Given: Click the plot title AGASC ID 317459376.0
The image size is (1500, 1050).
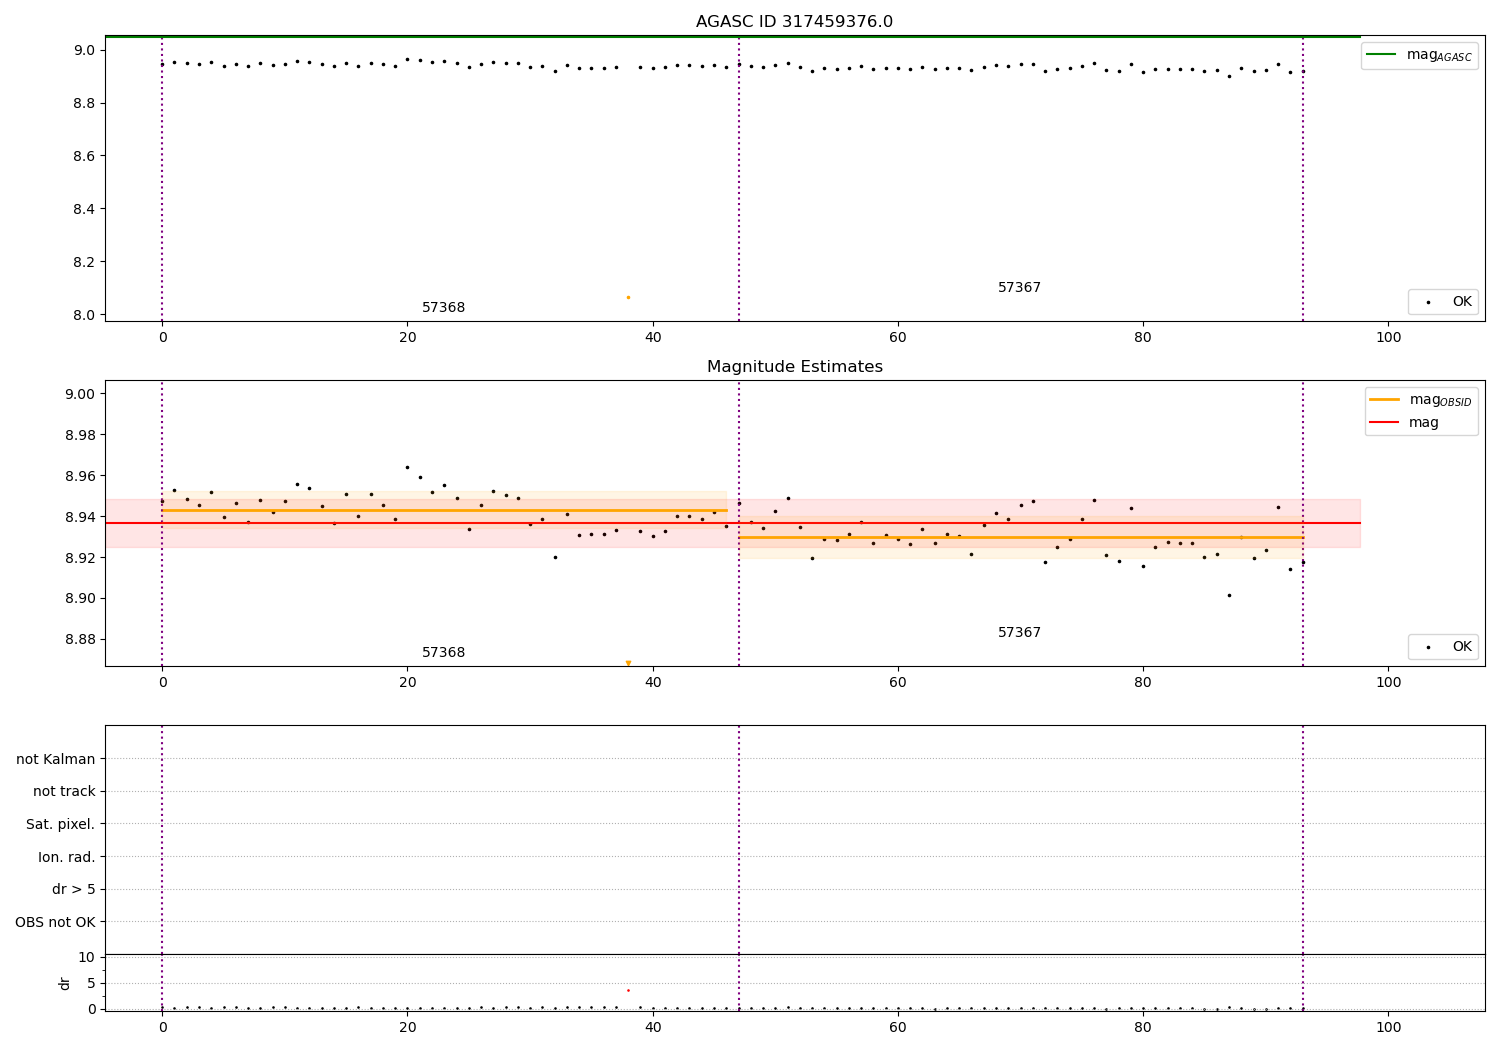Looking at the screenshot, I should (794, 22).
